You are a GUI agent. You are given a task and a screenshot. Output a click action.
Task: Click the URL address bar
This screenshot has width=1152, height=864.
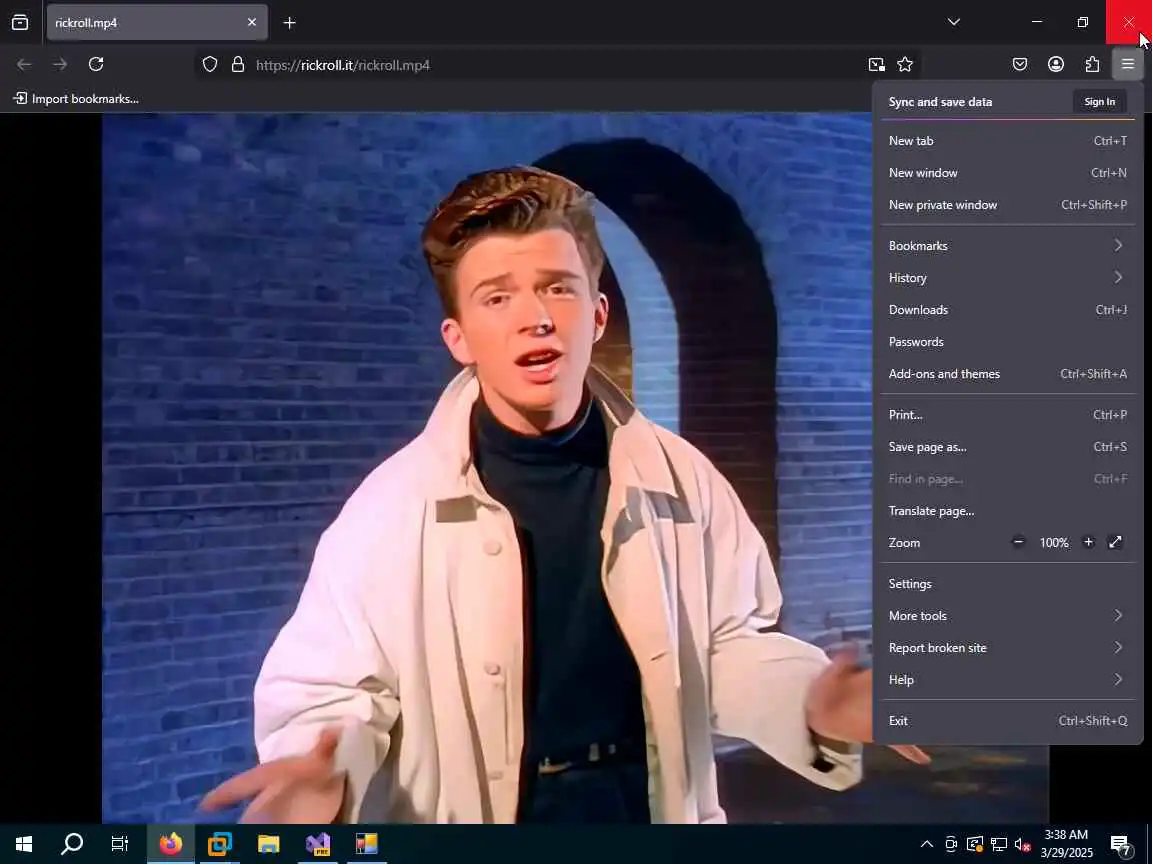coord(558,65)
